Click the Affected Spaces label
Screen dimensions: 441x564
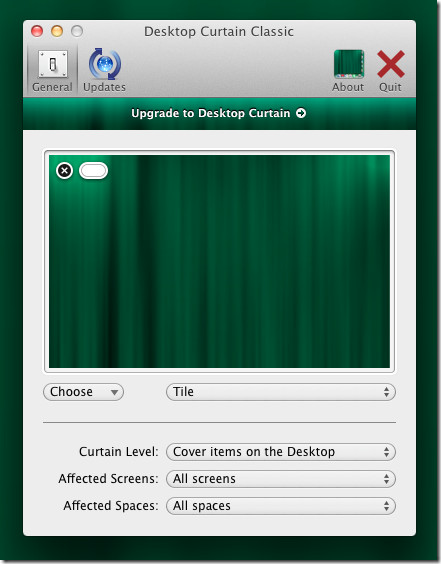[111, 506]
